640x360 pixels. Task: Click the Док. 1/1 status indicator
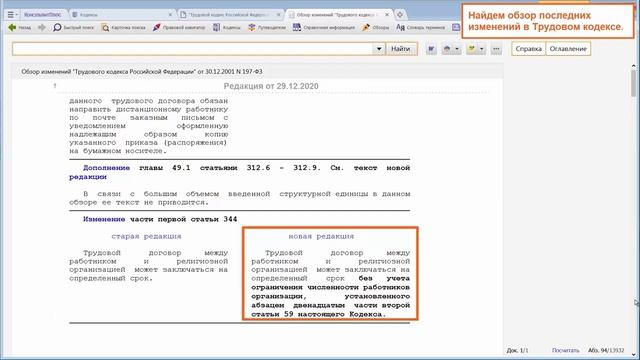click(x=517, y=350)
